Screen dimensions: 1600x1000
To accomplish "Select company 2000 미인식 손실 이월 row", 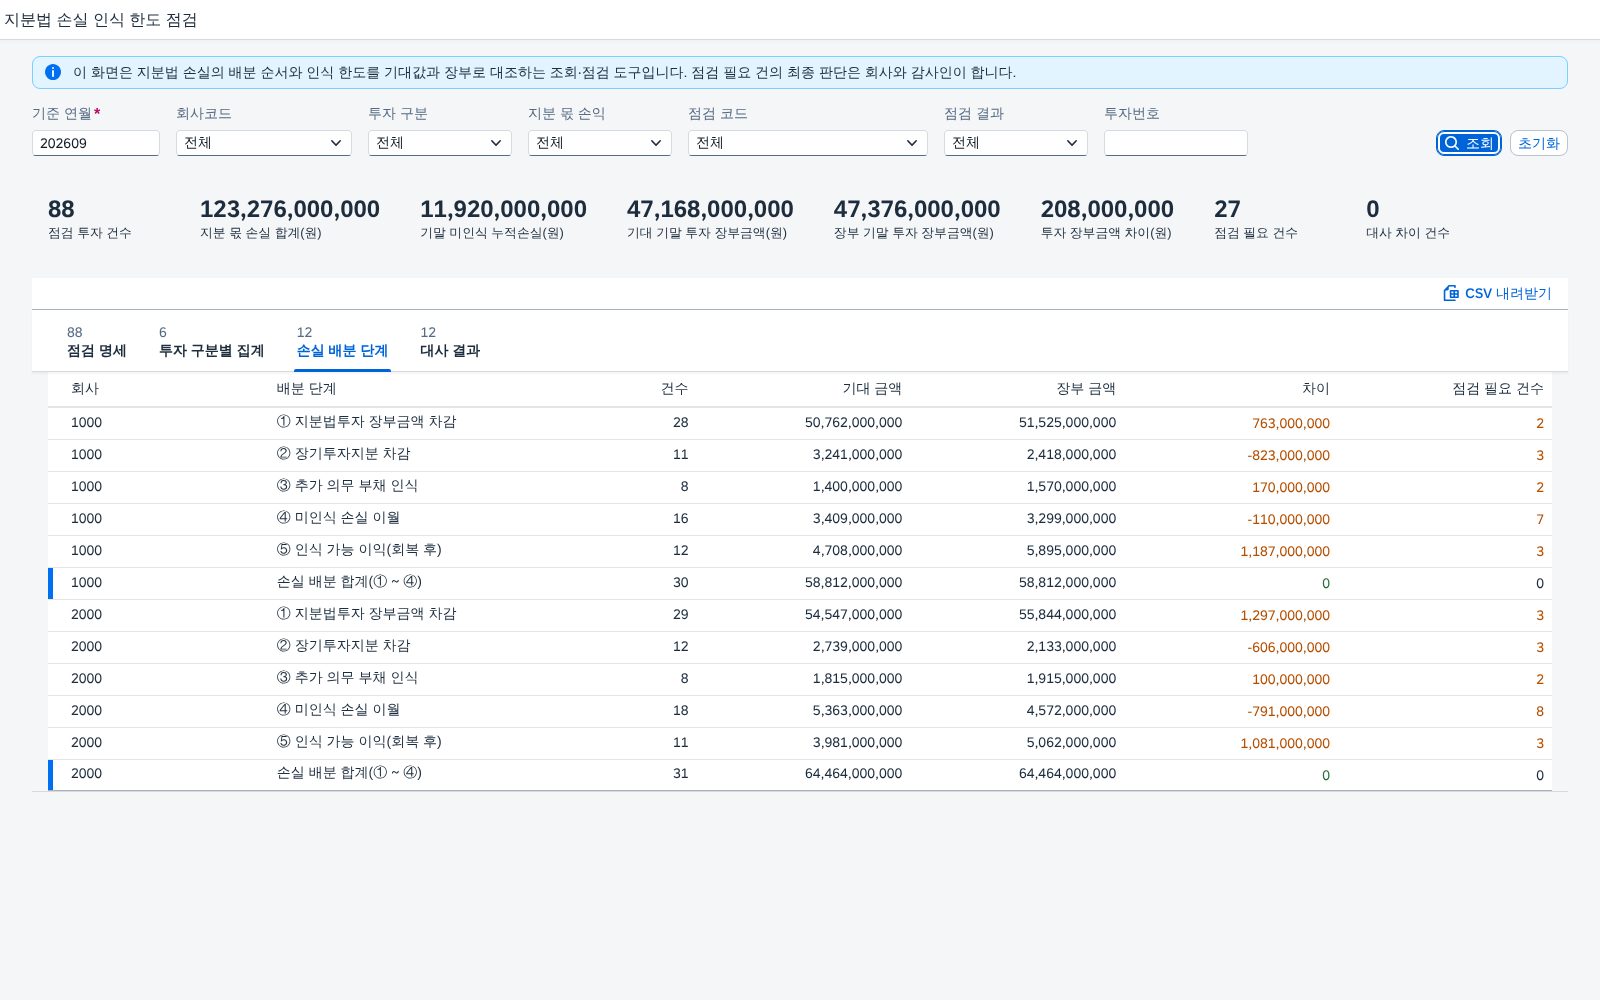I will pos(800,711).
